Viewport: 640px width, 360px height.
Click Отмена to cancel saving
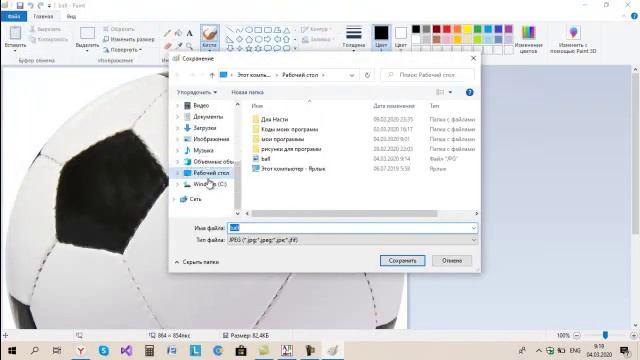coord(451,260)
